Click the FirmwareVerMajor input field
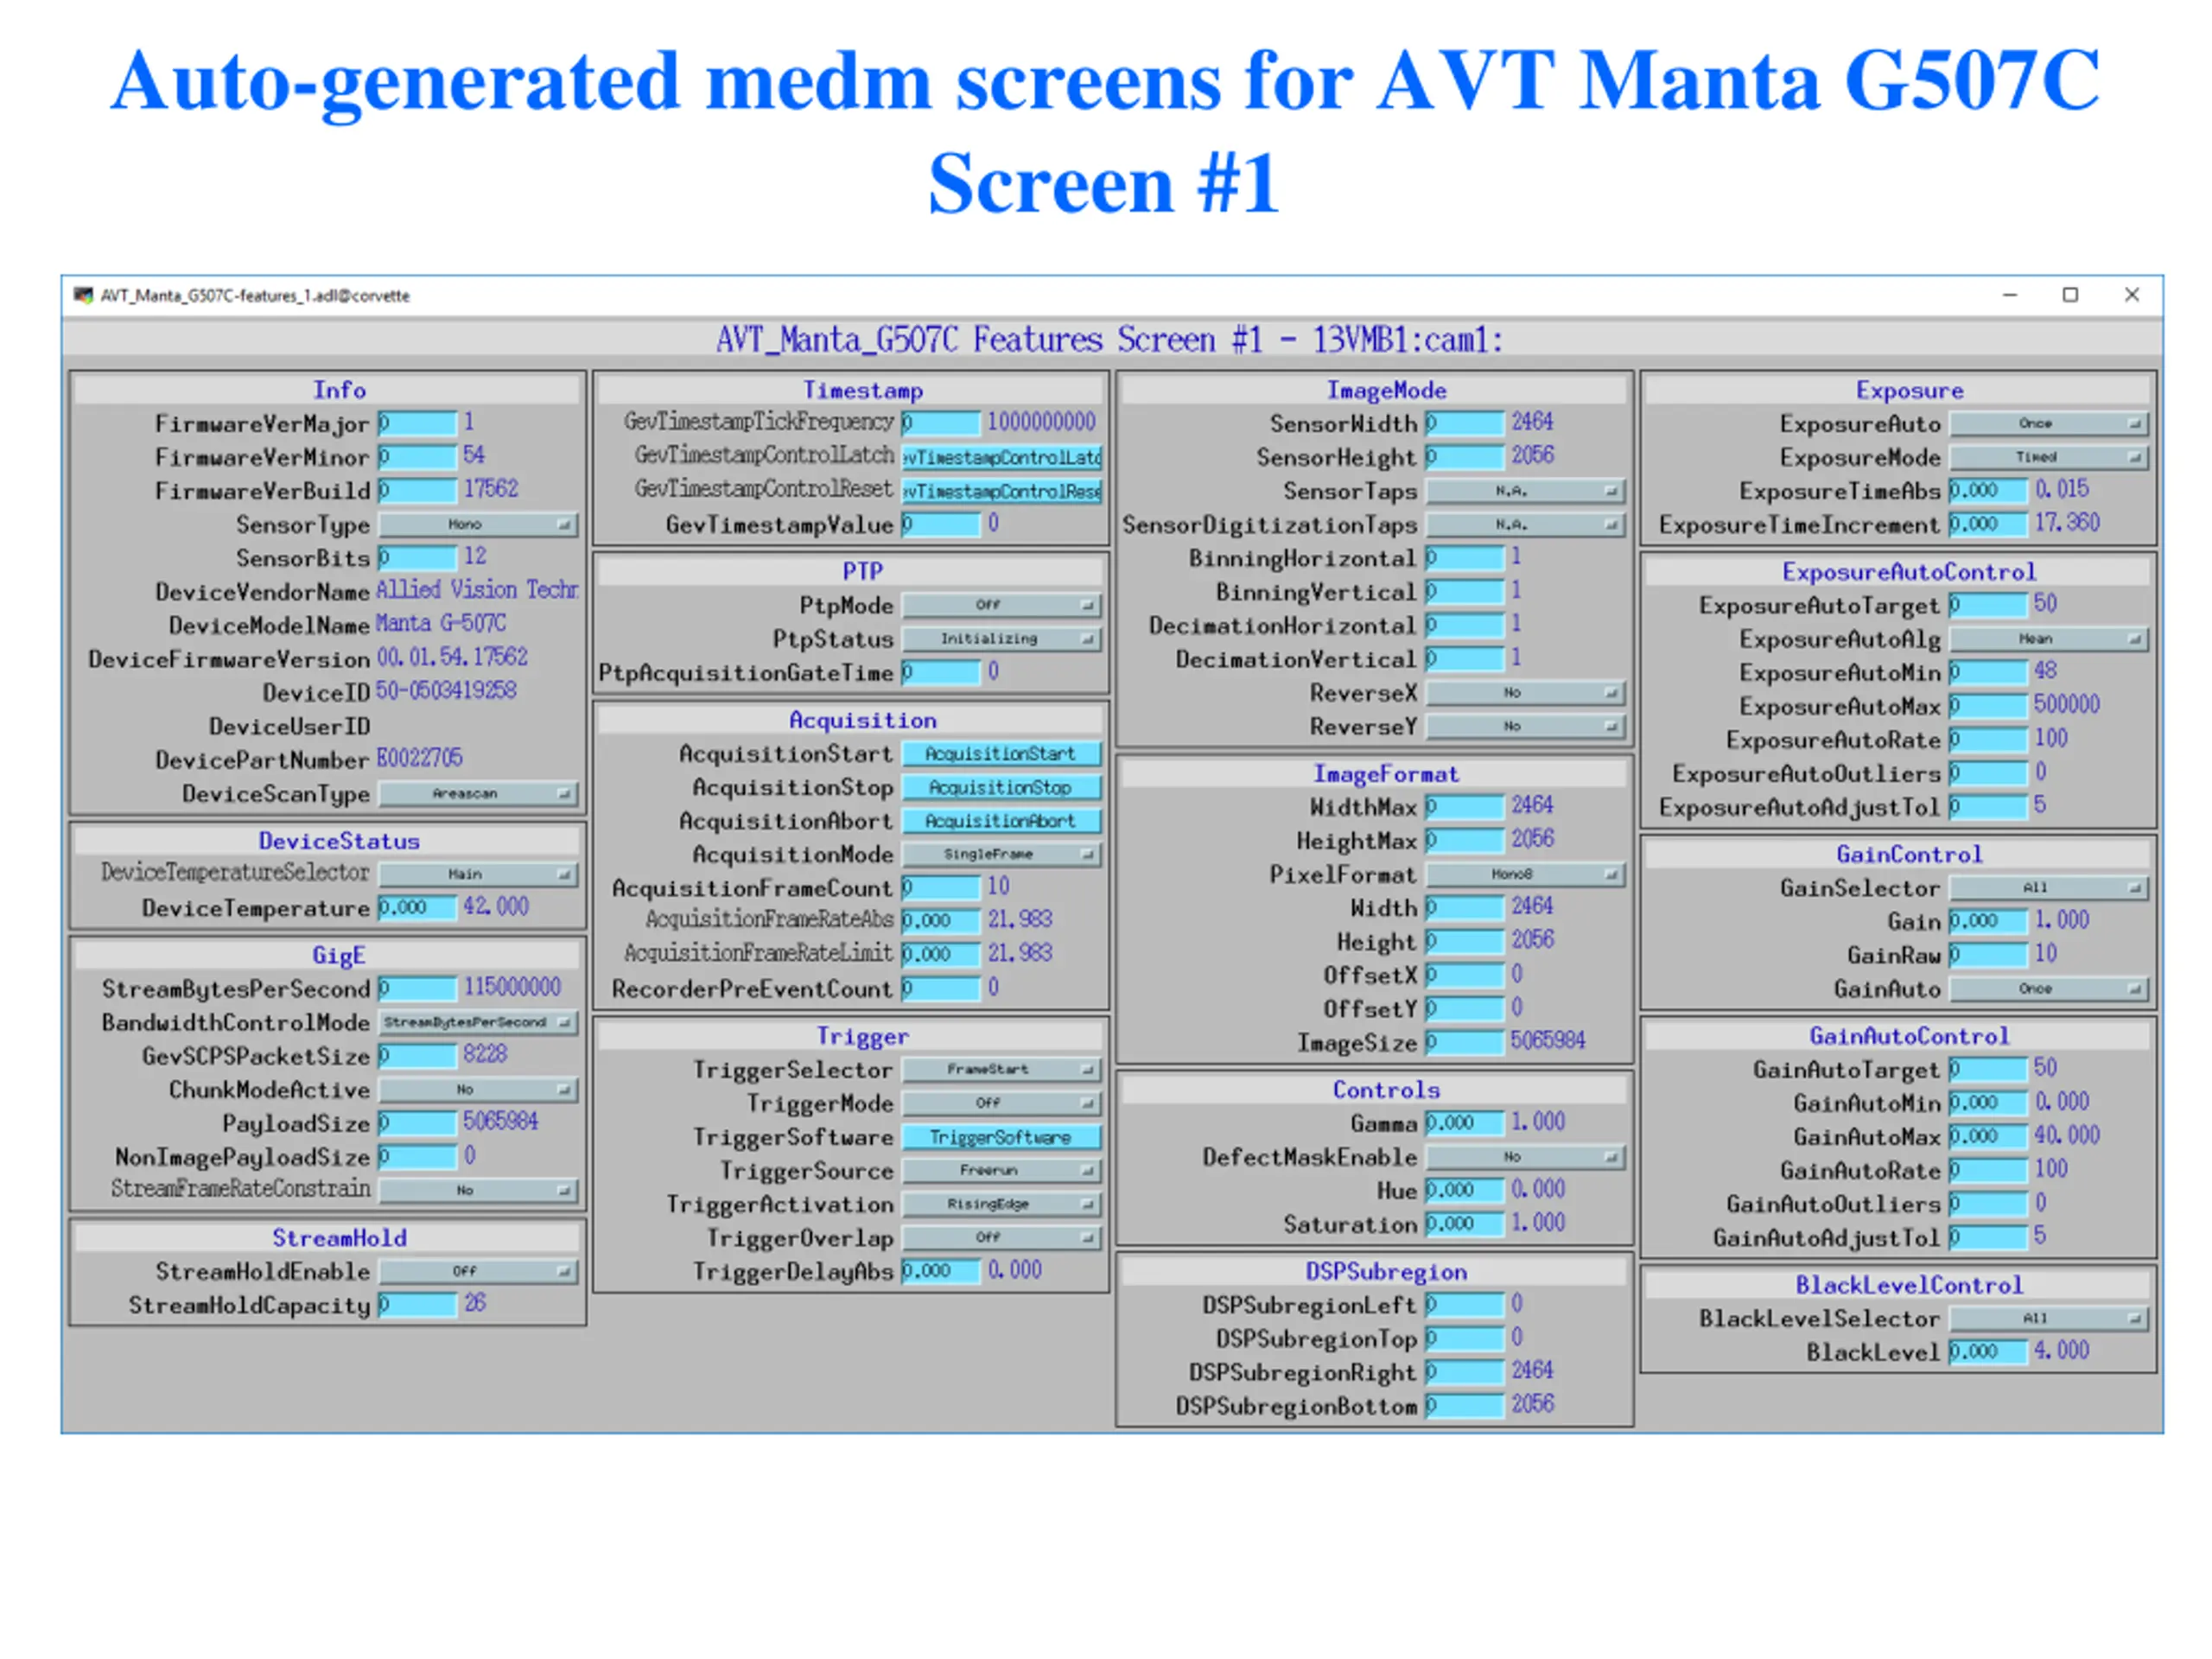Screen dimensions: 2212x1659 pos(418,424)
